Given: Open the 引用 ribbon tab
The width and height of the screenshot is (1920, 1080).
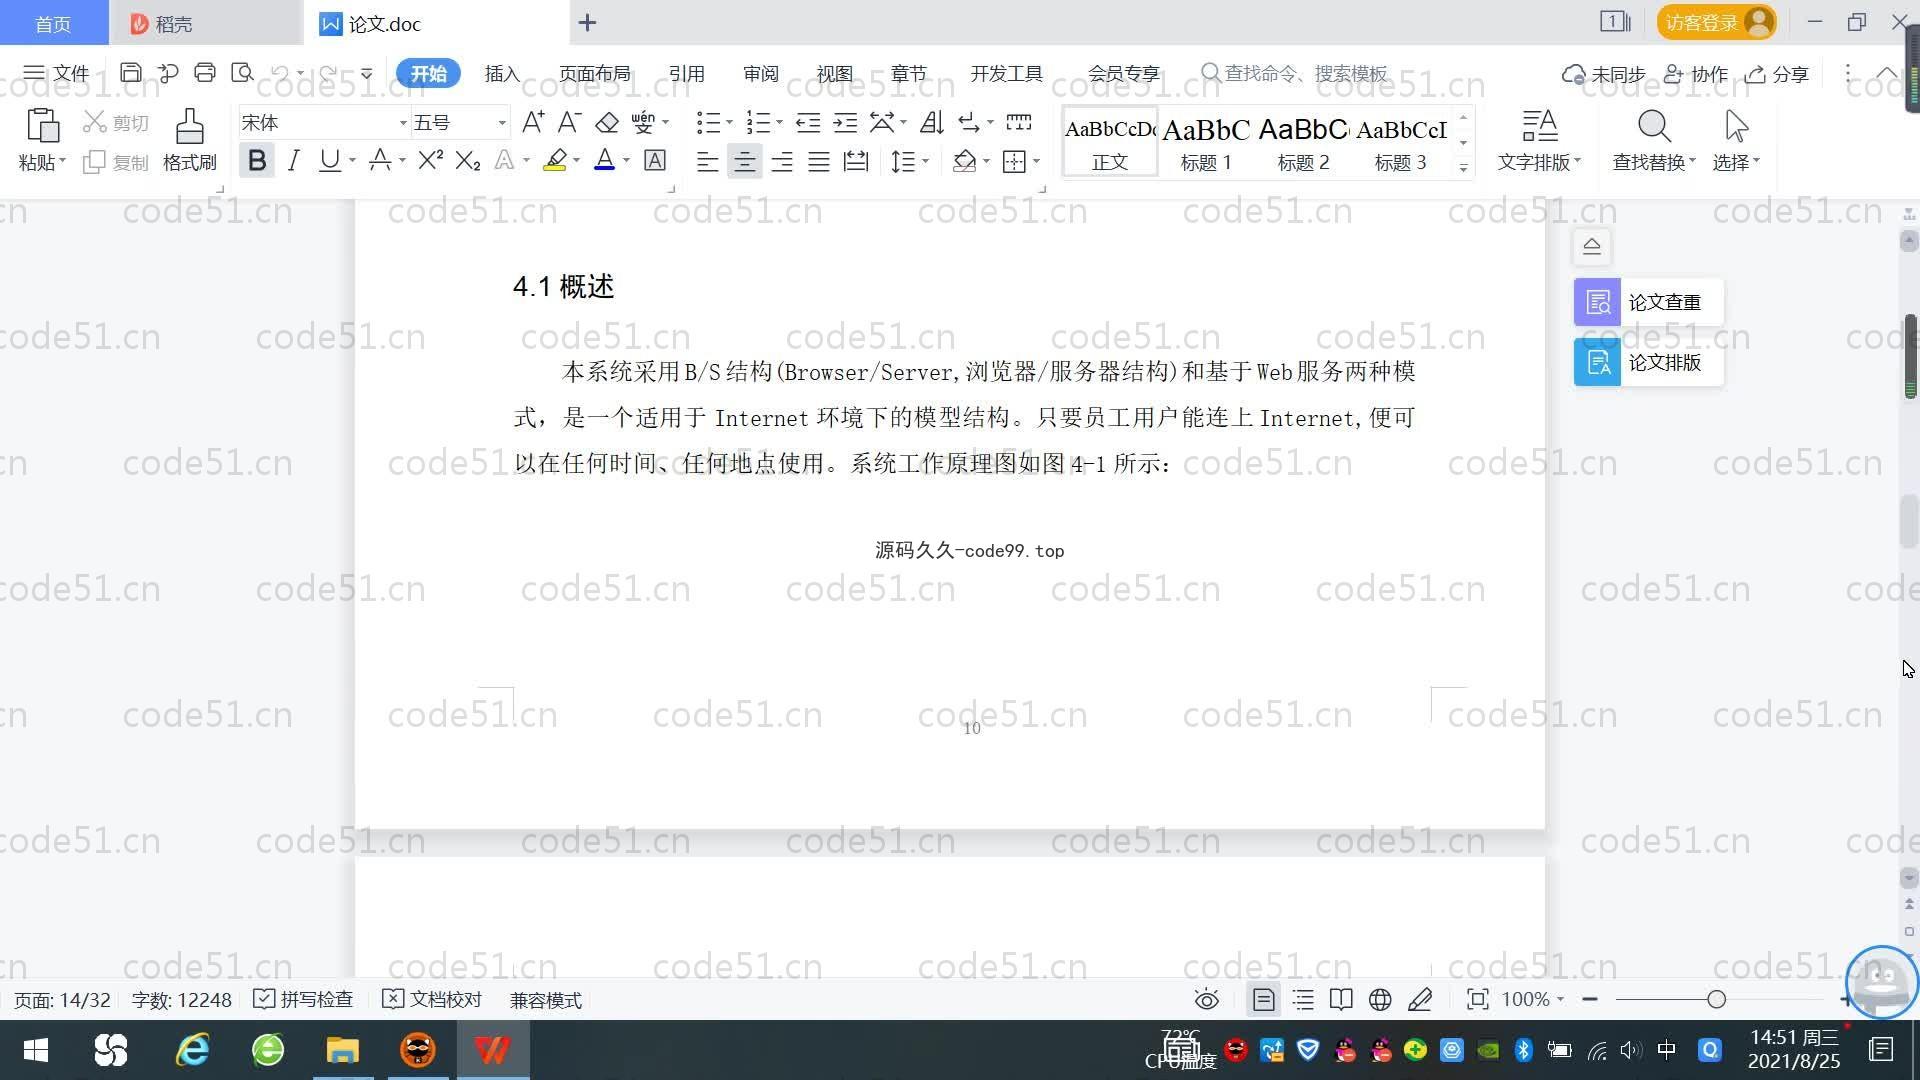Looking at the screenshot, I should (x=686, y=73).
